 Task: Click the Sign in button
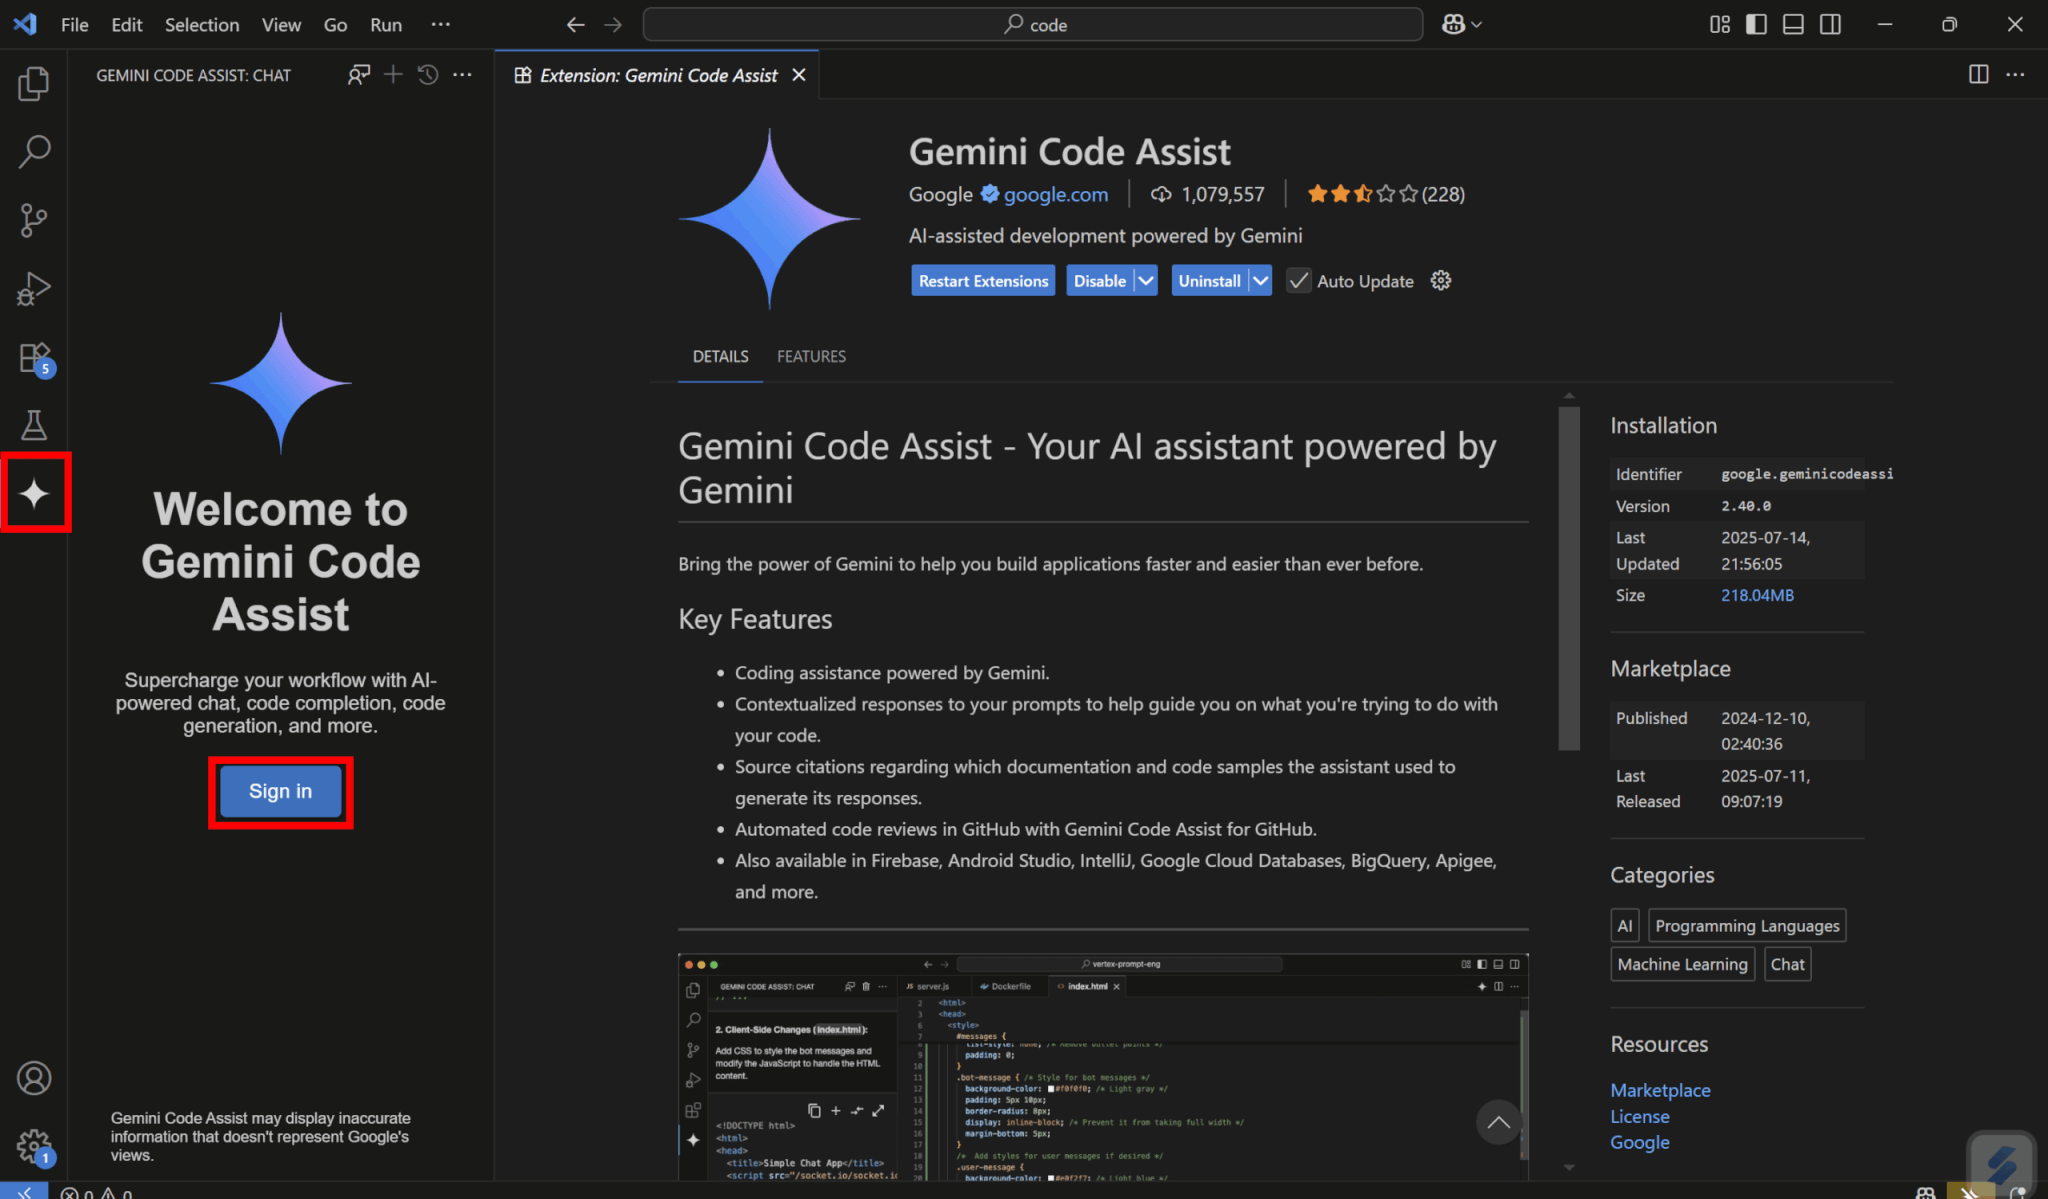point(280,791)
